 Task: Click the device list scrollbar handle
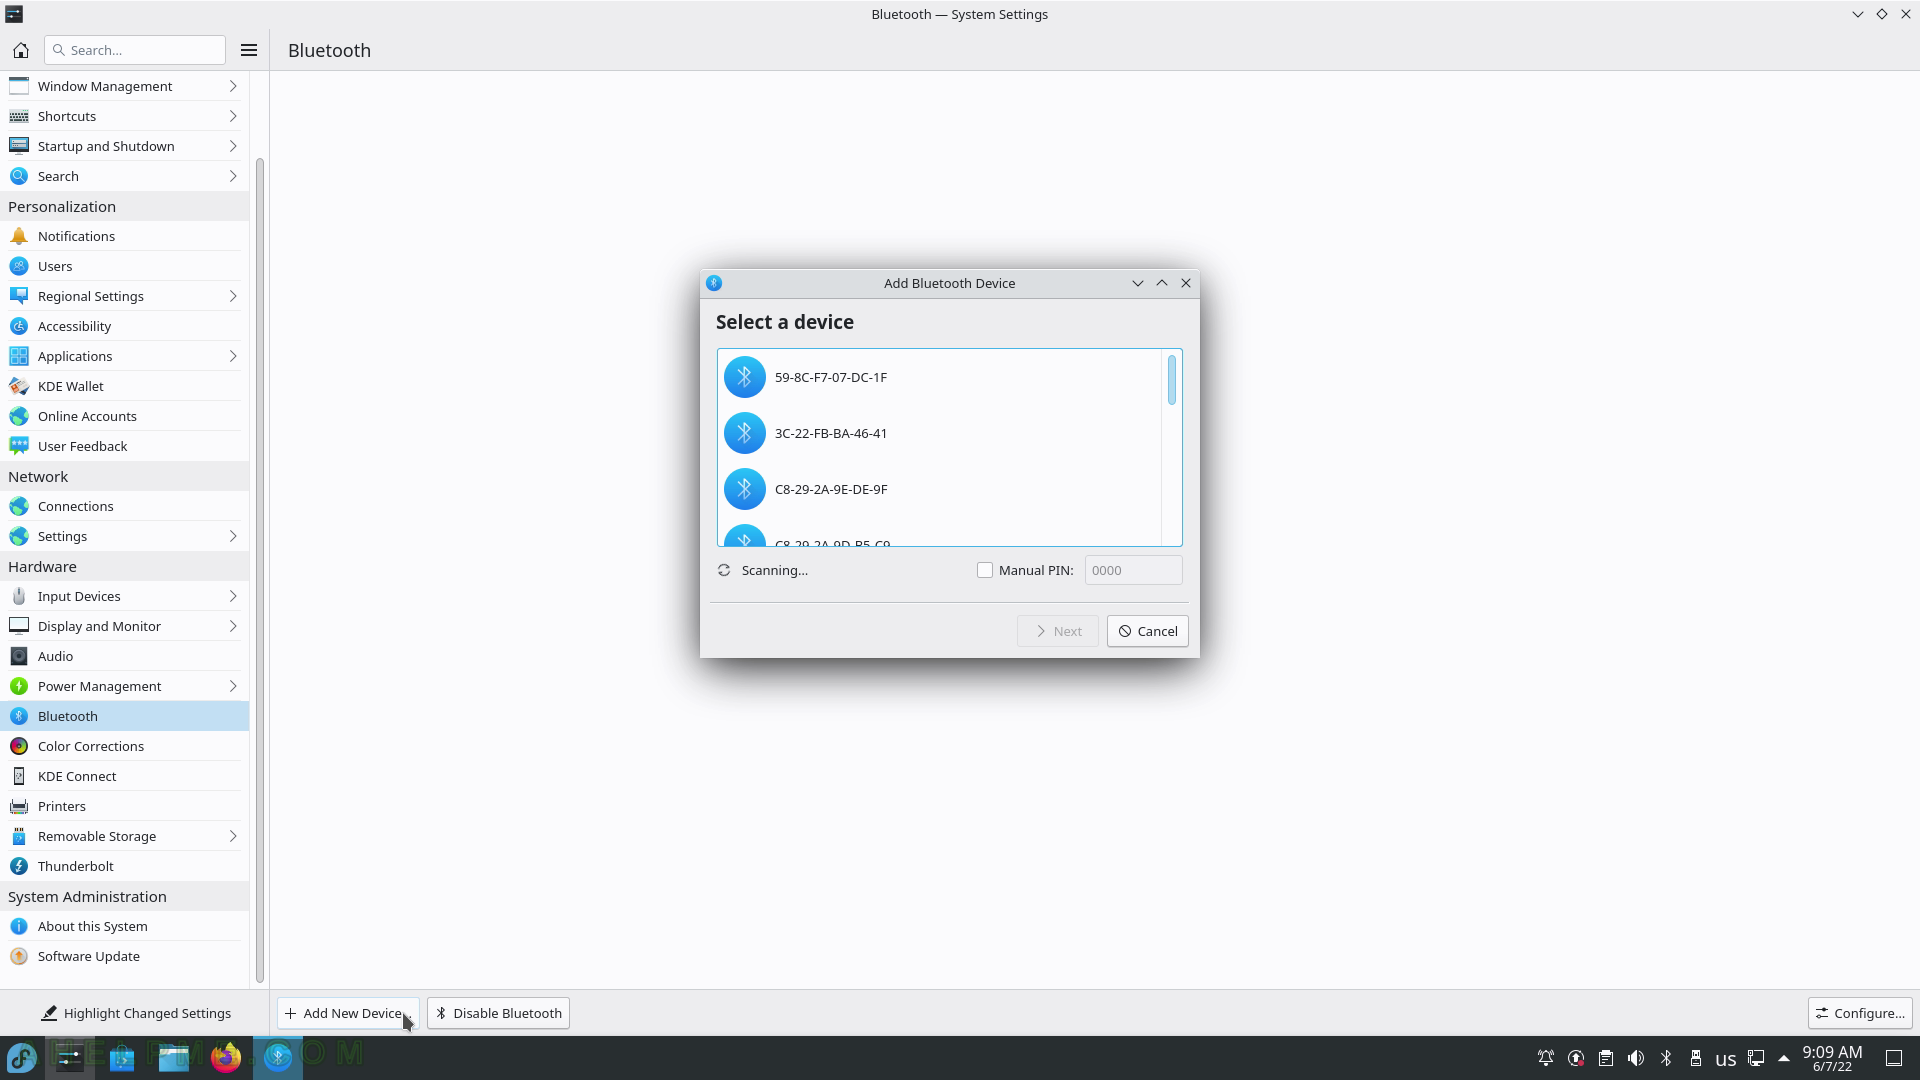[1172, 380]
